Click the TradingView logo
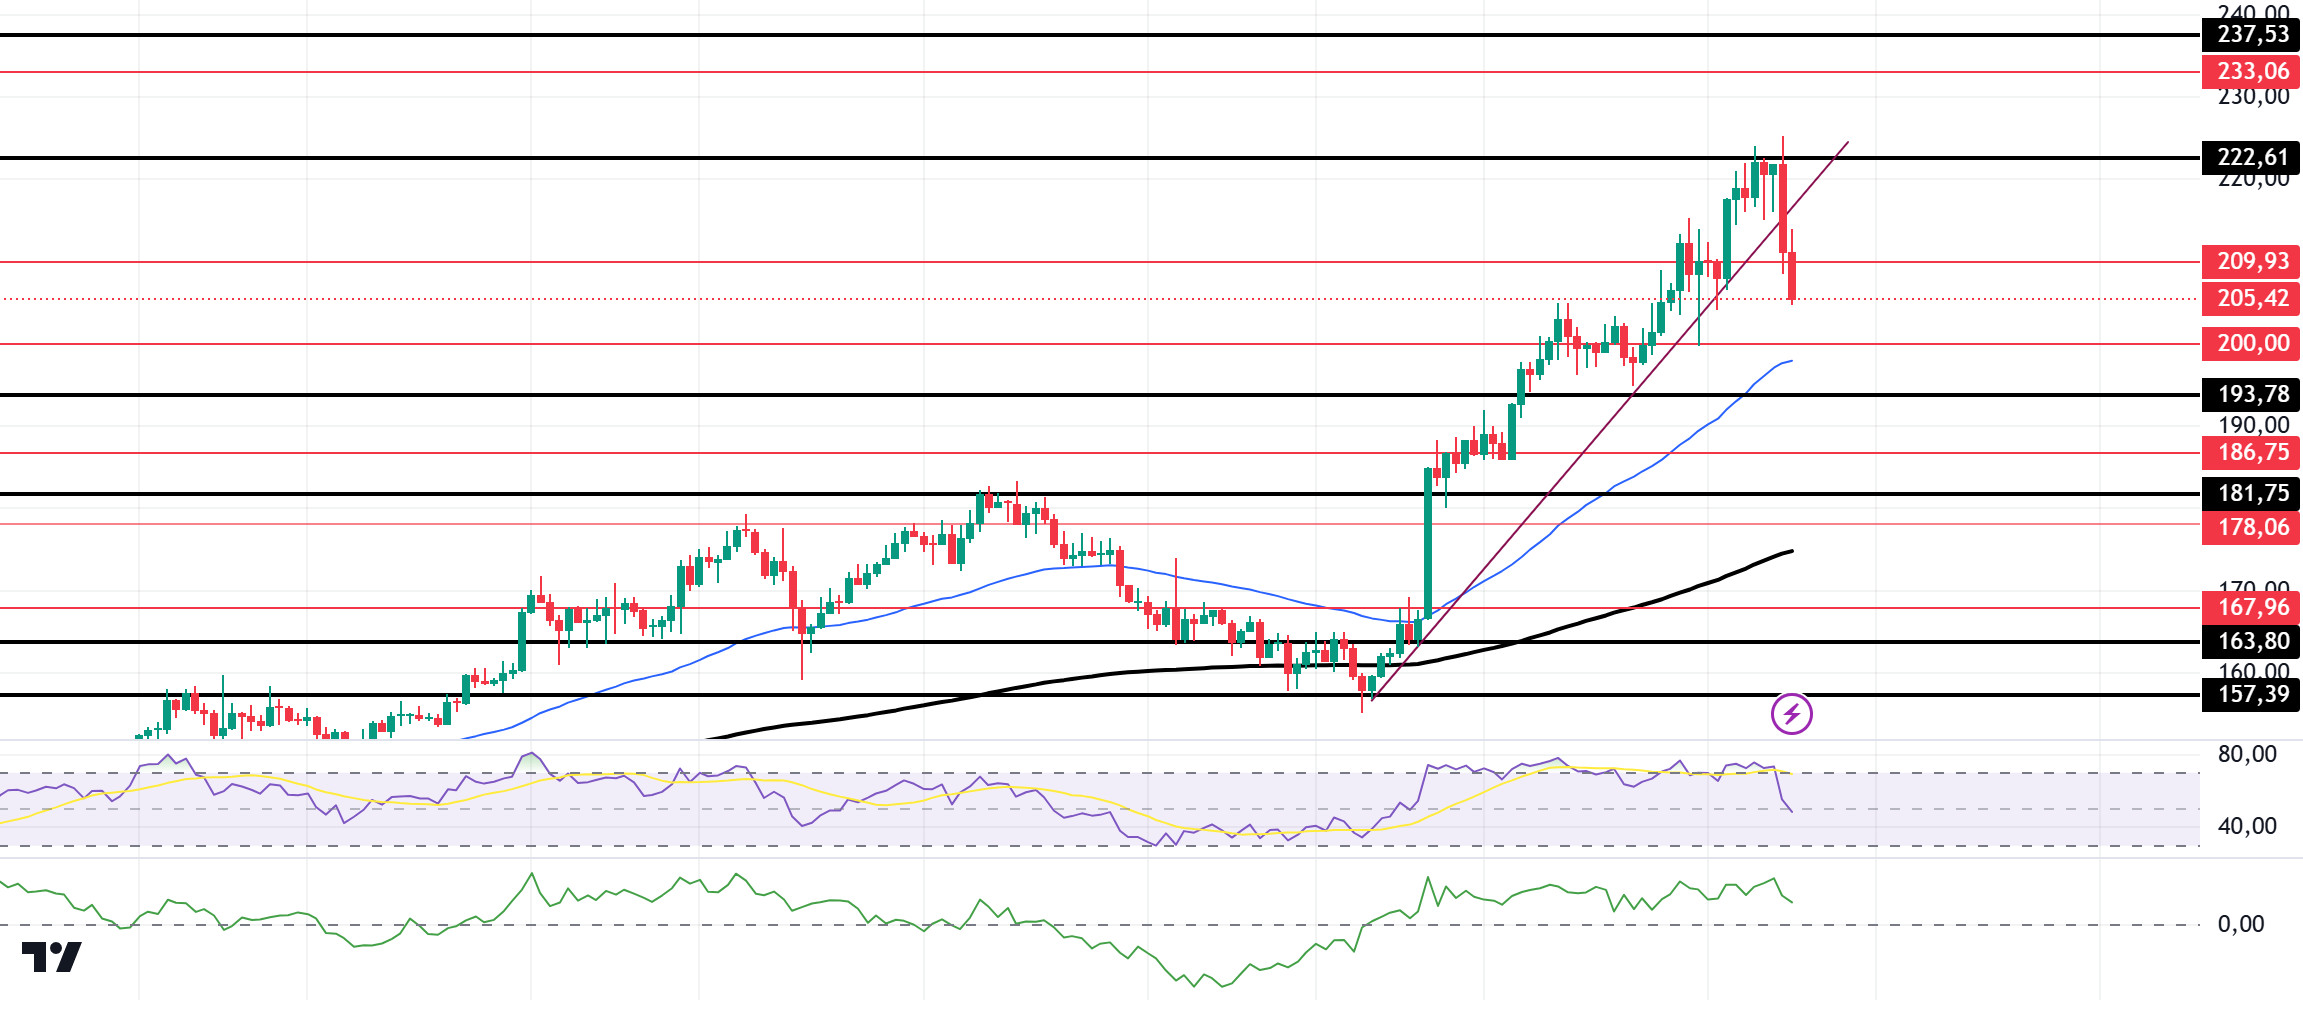This screenshot has height=1013, width=2303. (51, 957)
